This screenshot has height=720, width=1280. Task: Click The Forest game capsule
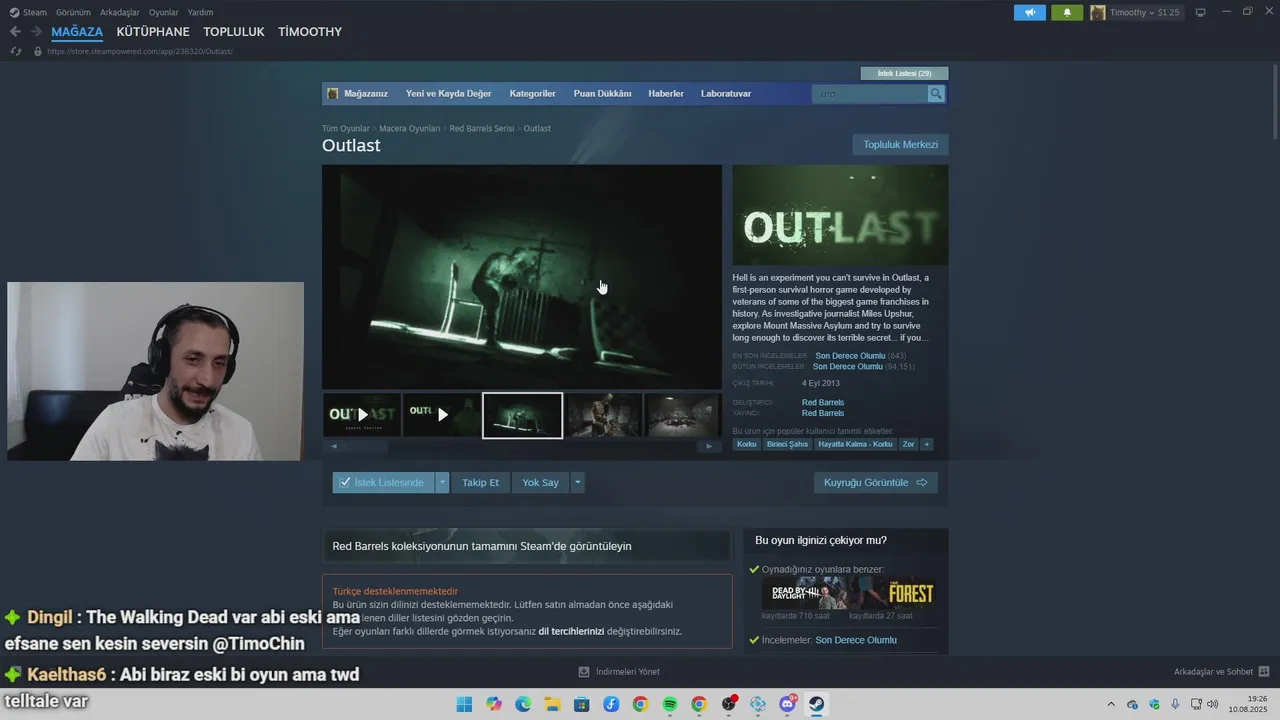click(x=892, y=593)
